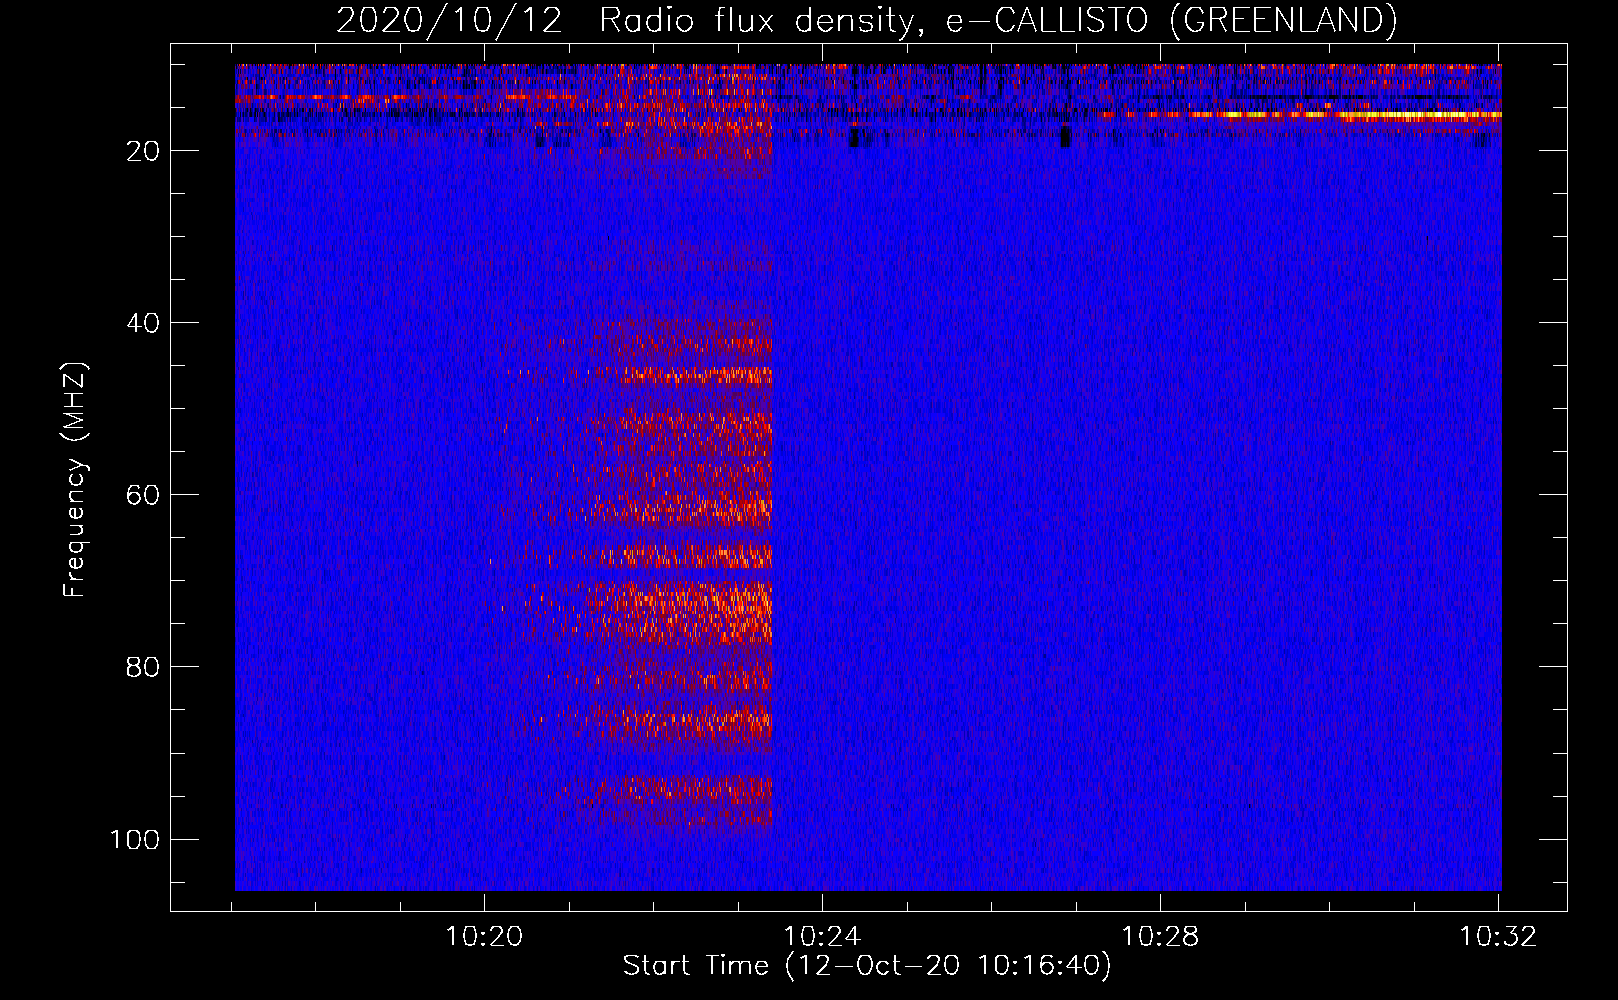Click the 100 MHz frequency tick label

135,839
